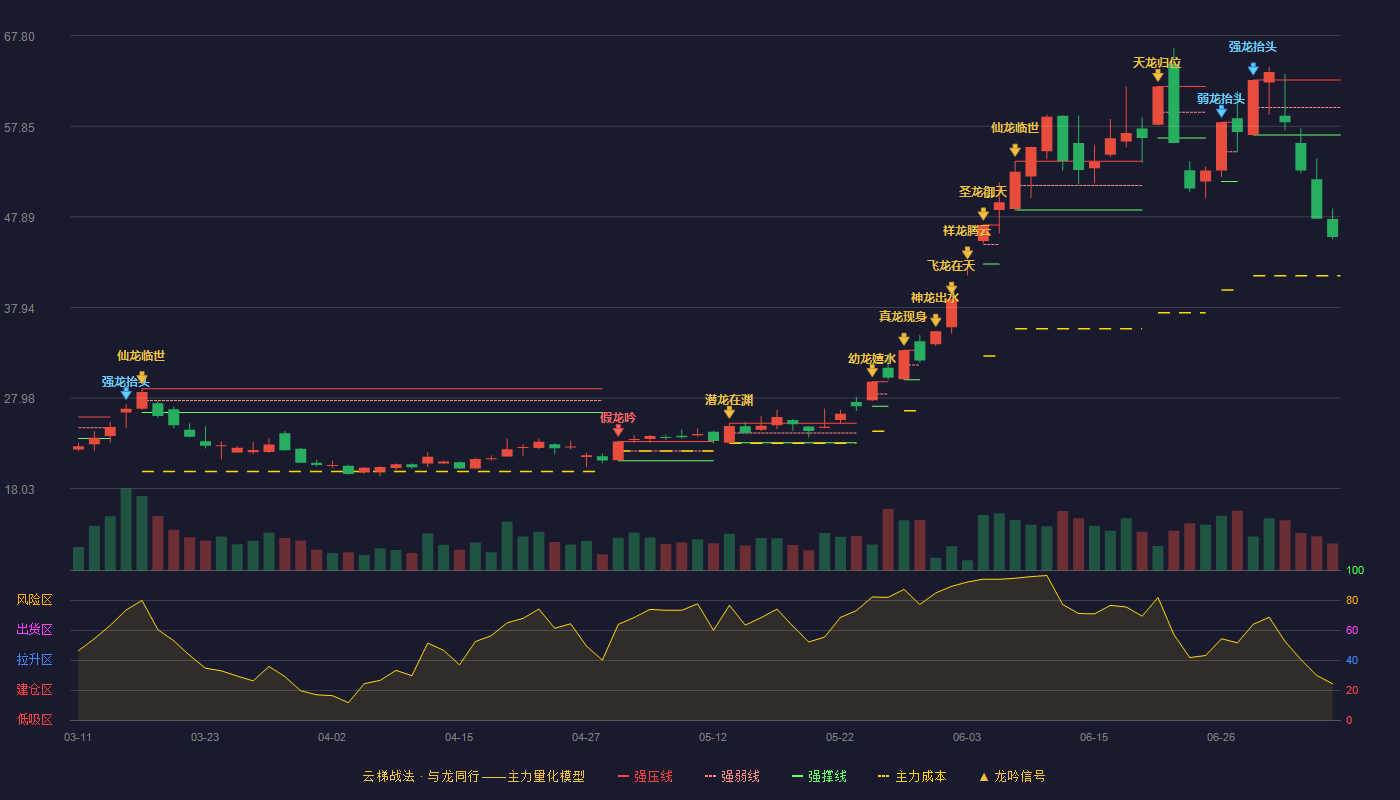Screen dimensions: 1400x800
Task: Click the 飞龙在天 signal arrow
Action: coord(952,289)
